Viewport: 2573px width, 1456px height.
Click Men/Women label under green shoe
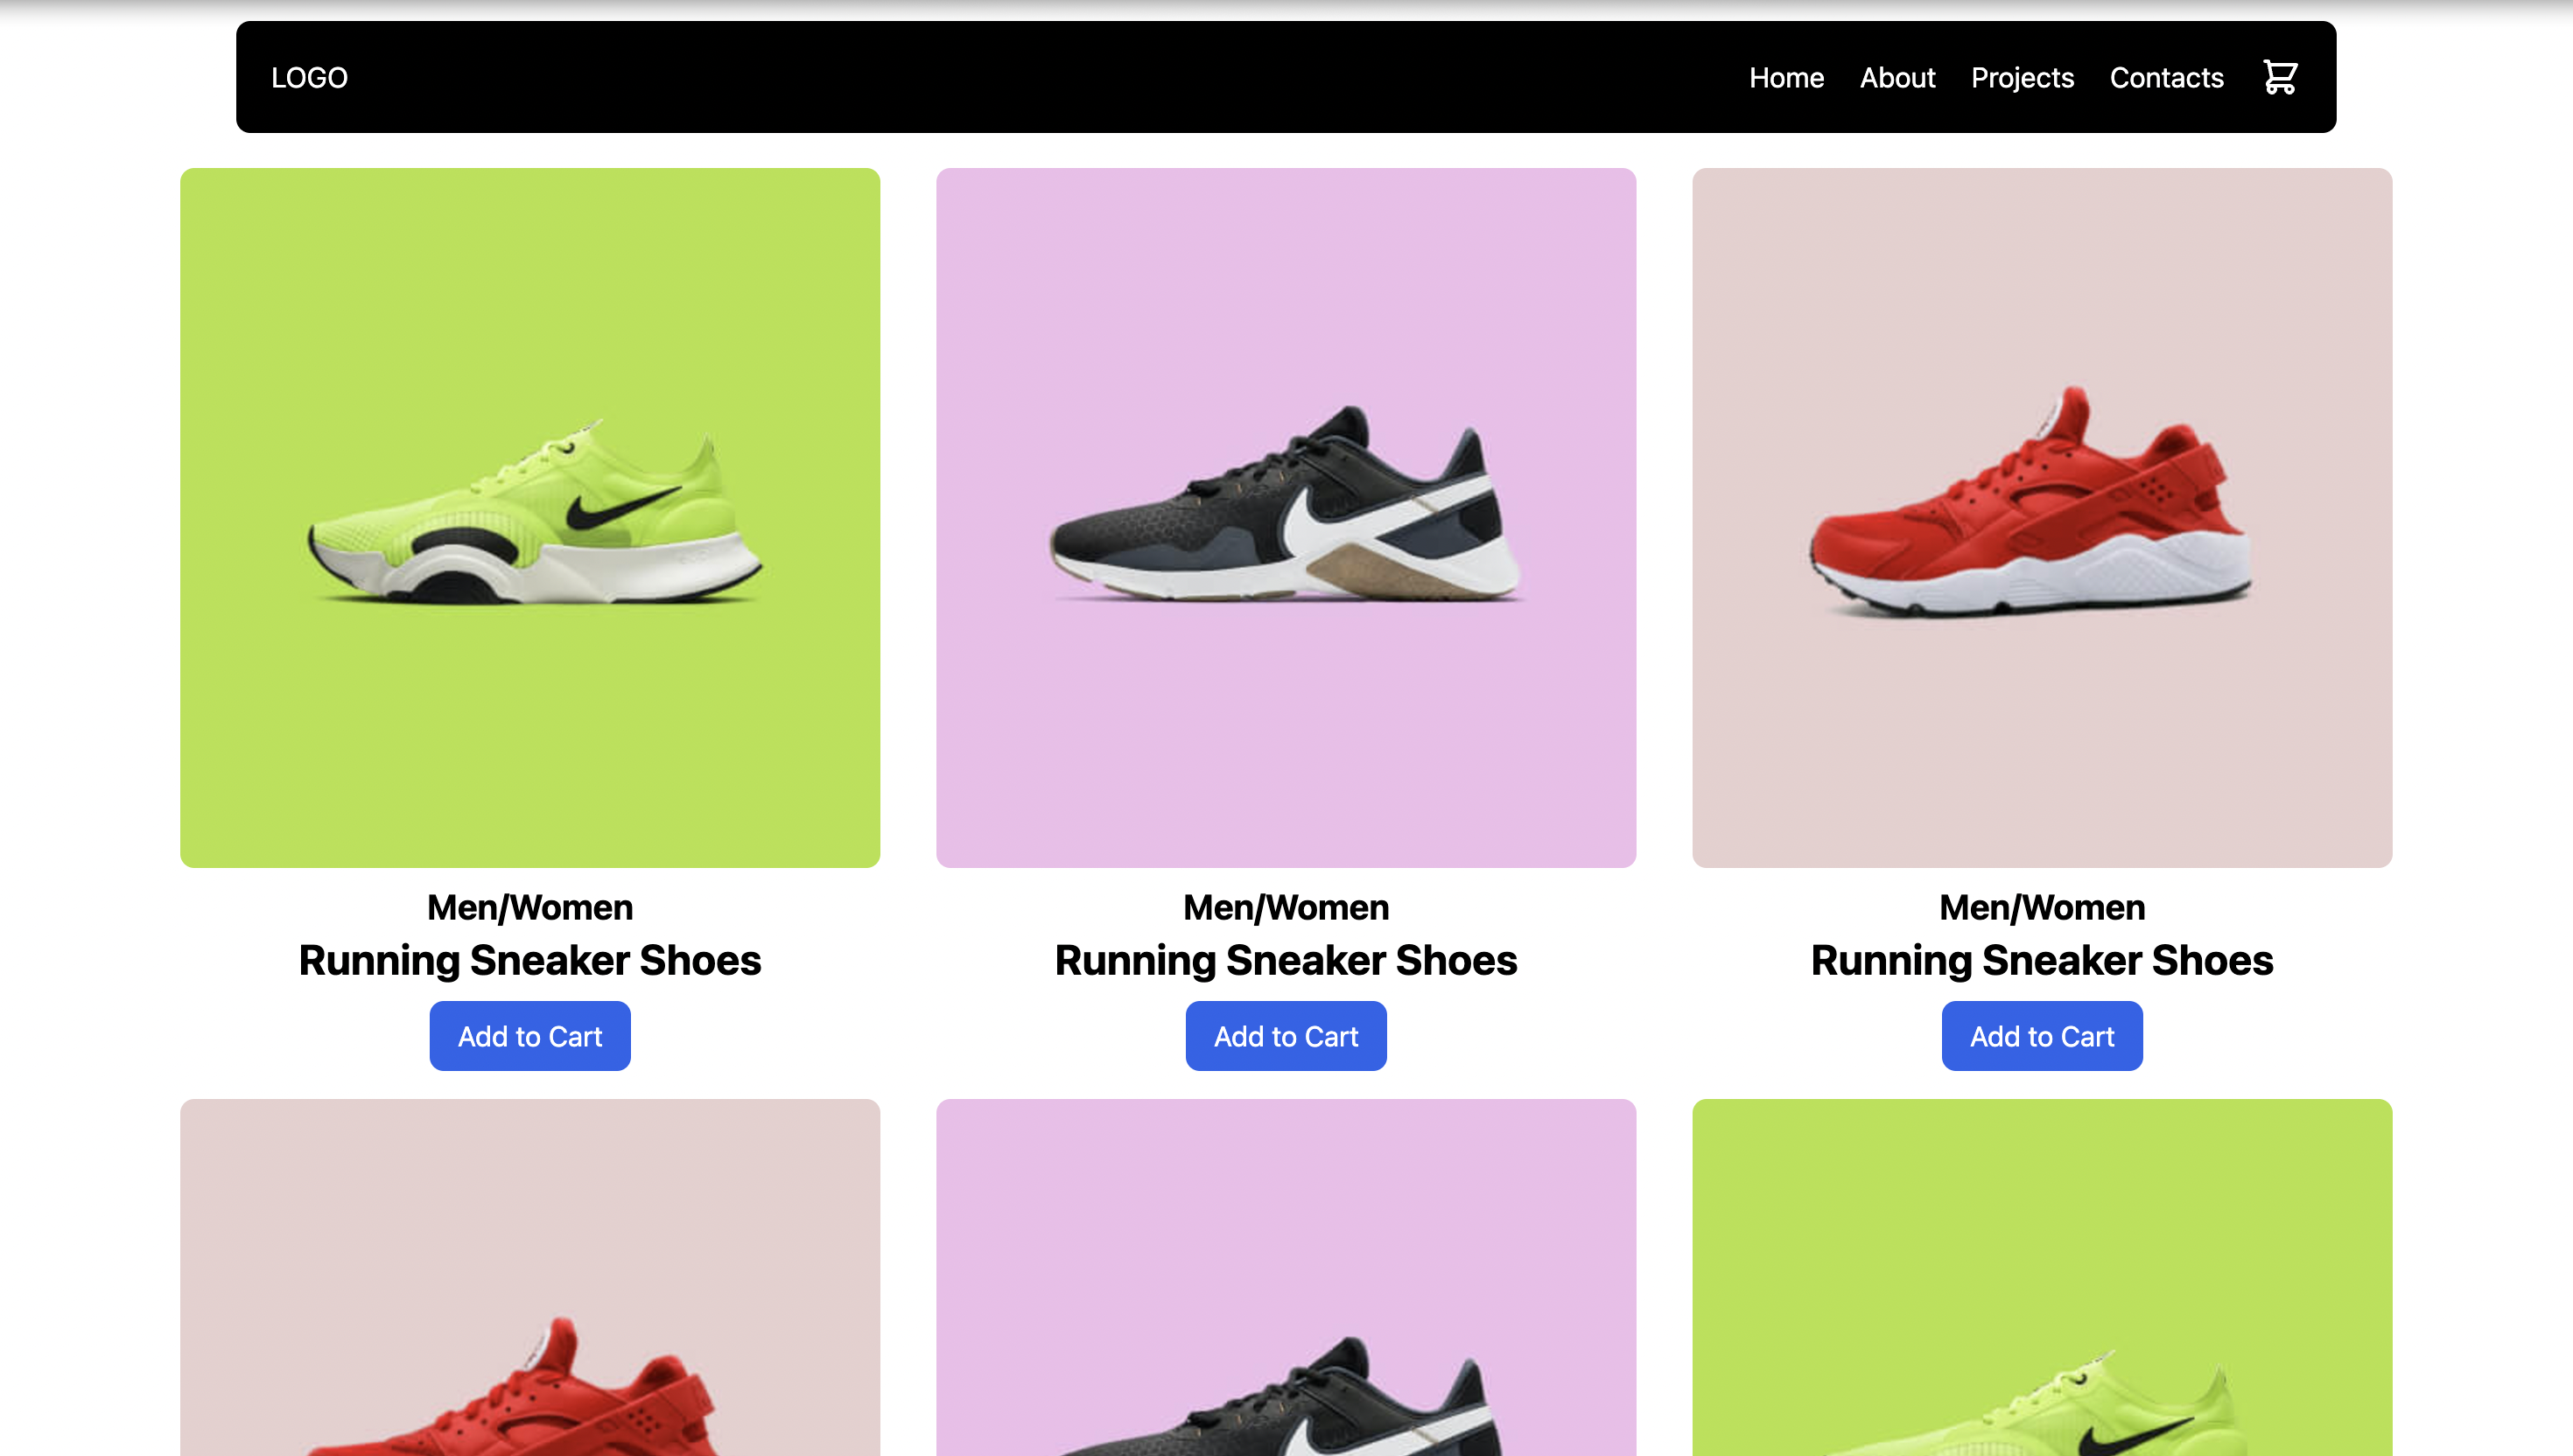click(530, 907)
